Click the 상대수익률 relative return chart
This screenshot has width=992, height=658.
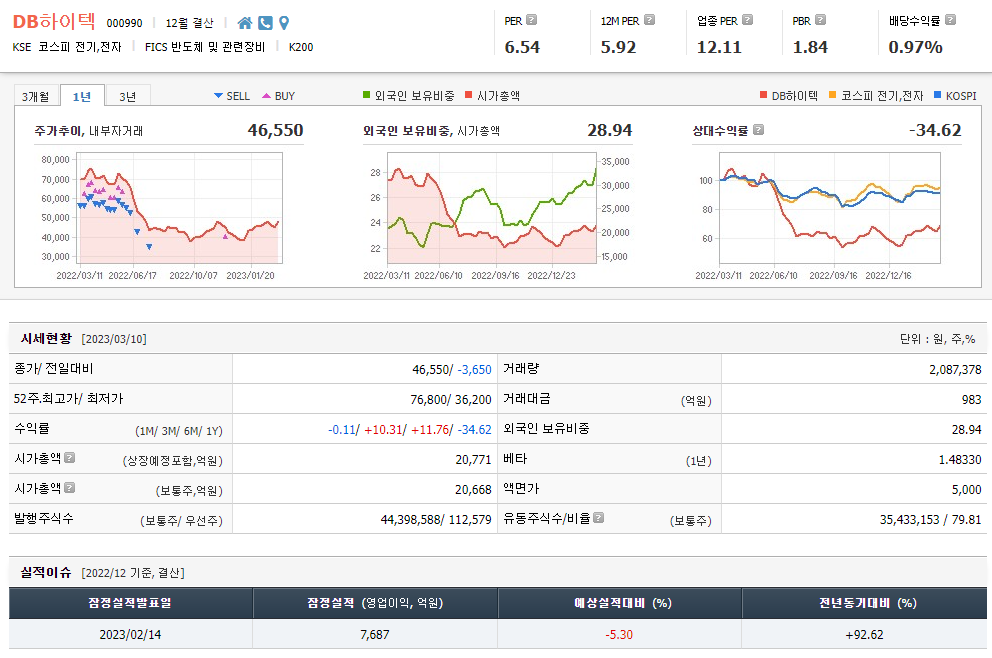tap(830, 208)
